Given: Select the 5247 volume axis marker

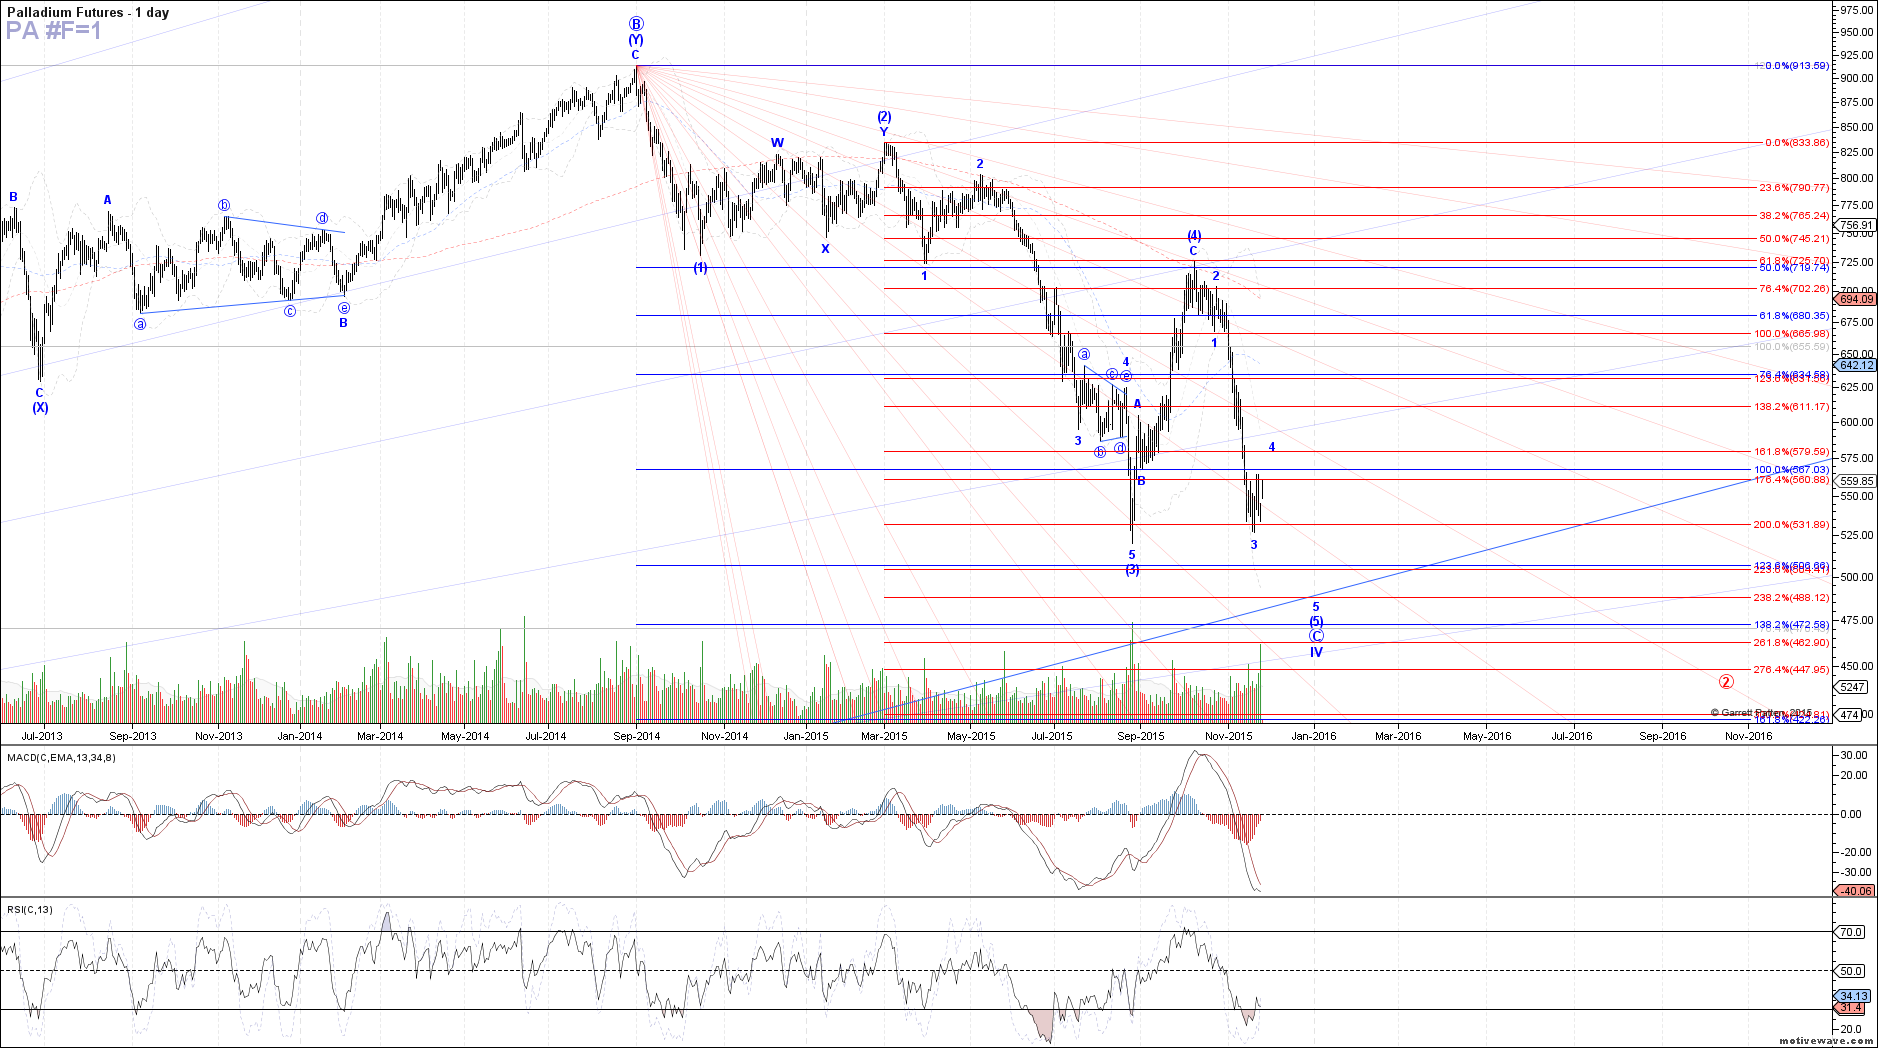Looking at the screenshot, I should 1852,687.
